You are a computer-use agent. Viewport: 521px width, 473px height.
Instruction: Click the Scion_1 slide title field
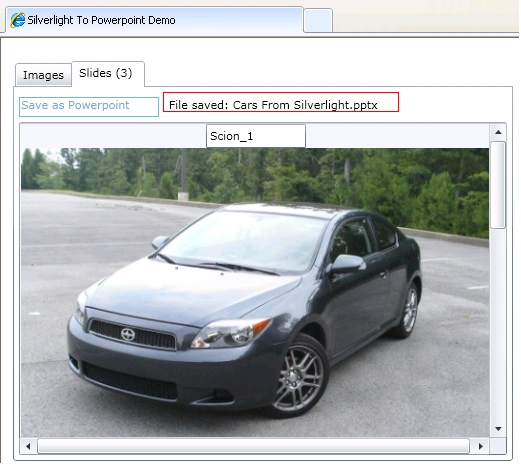point(256,136)
